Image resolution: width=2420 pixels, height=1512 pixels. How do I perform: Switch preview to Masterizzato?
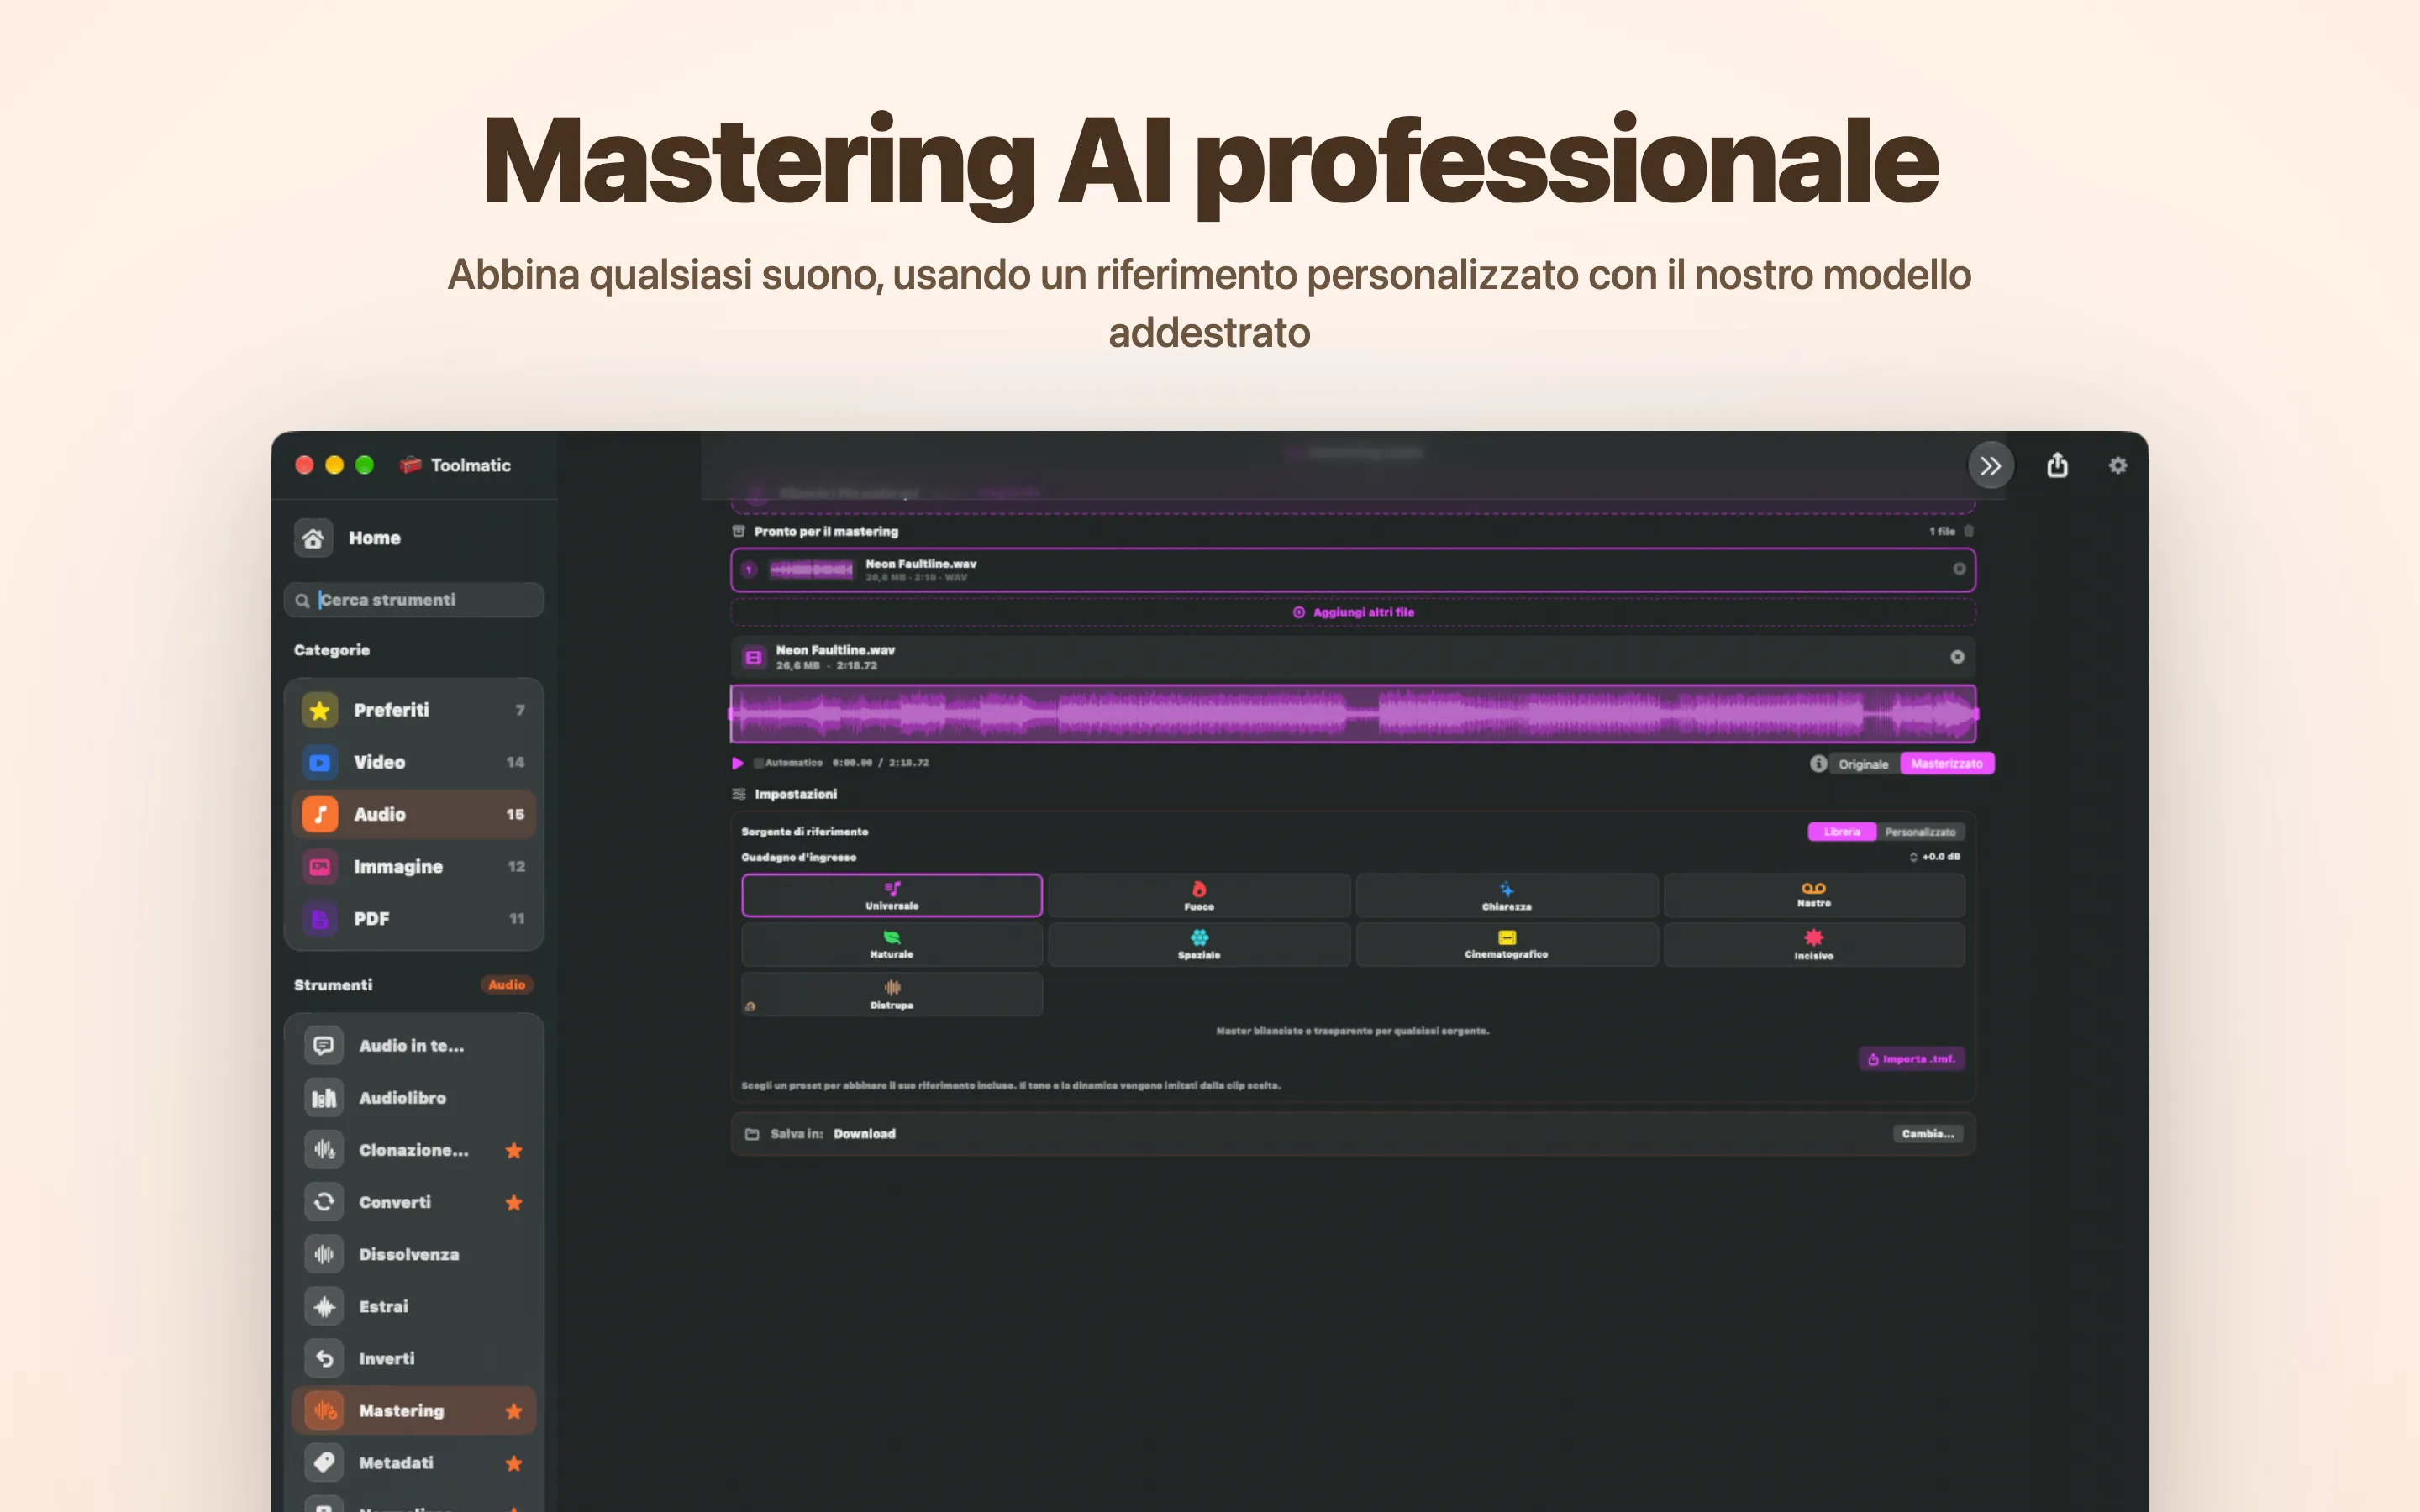1946,764
